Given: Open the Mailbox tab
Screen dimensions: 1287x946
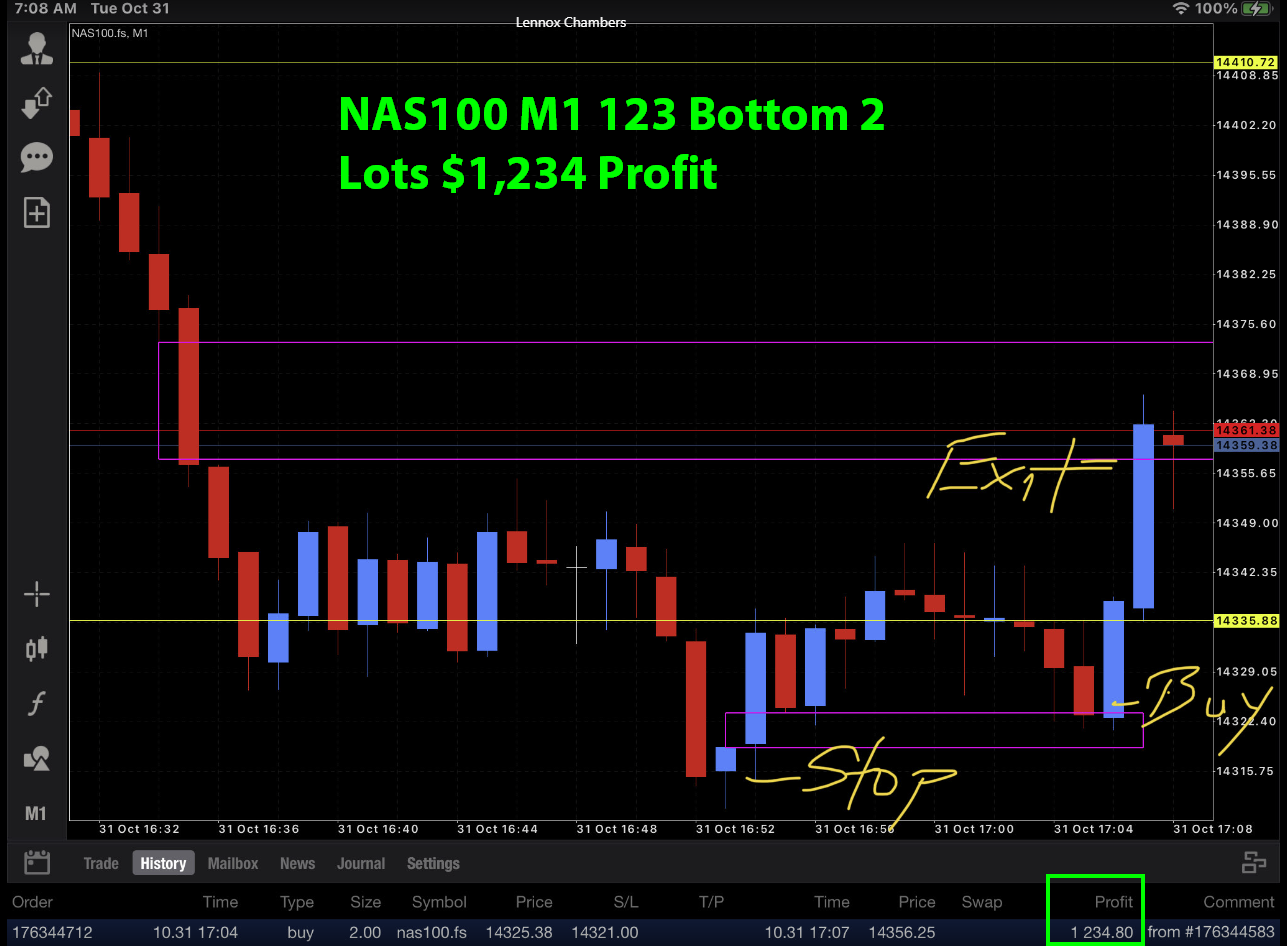Looking at the screenshot, I should (x=233, y=863).
